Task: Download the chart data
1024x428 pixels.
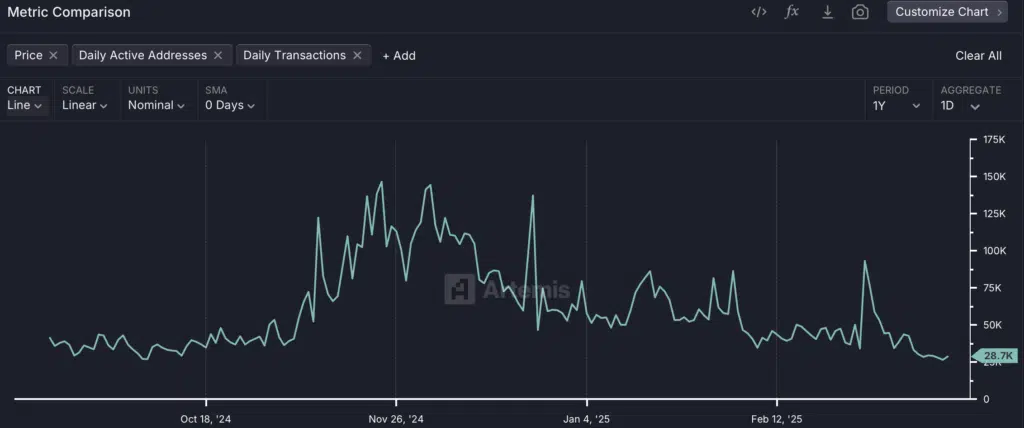Action: point(827,12)
